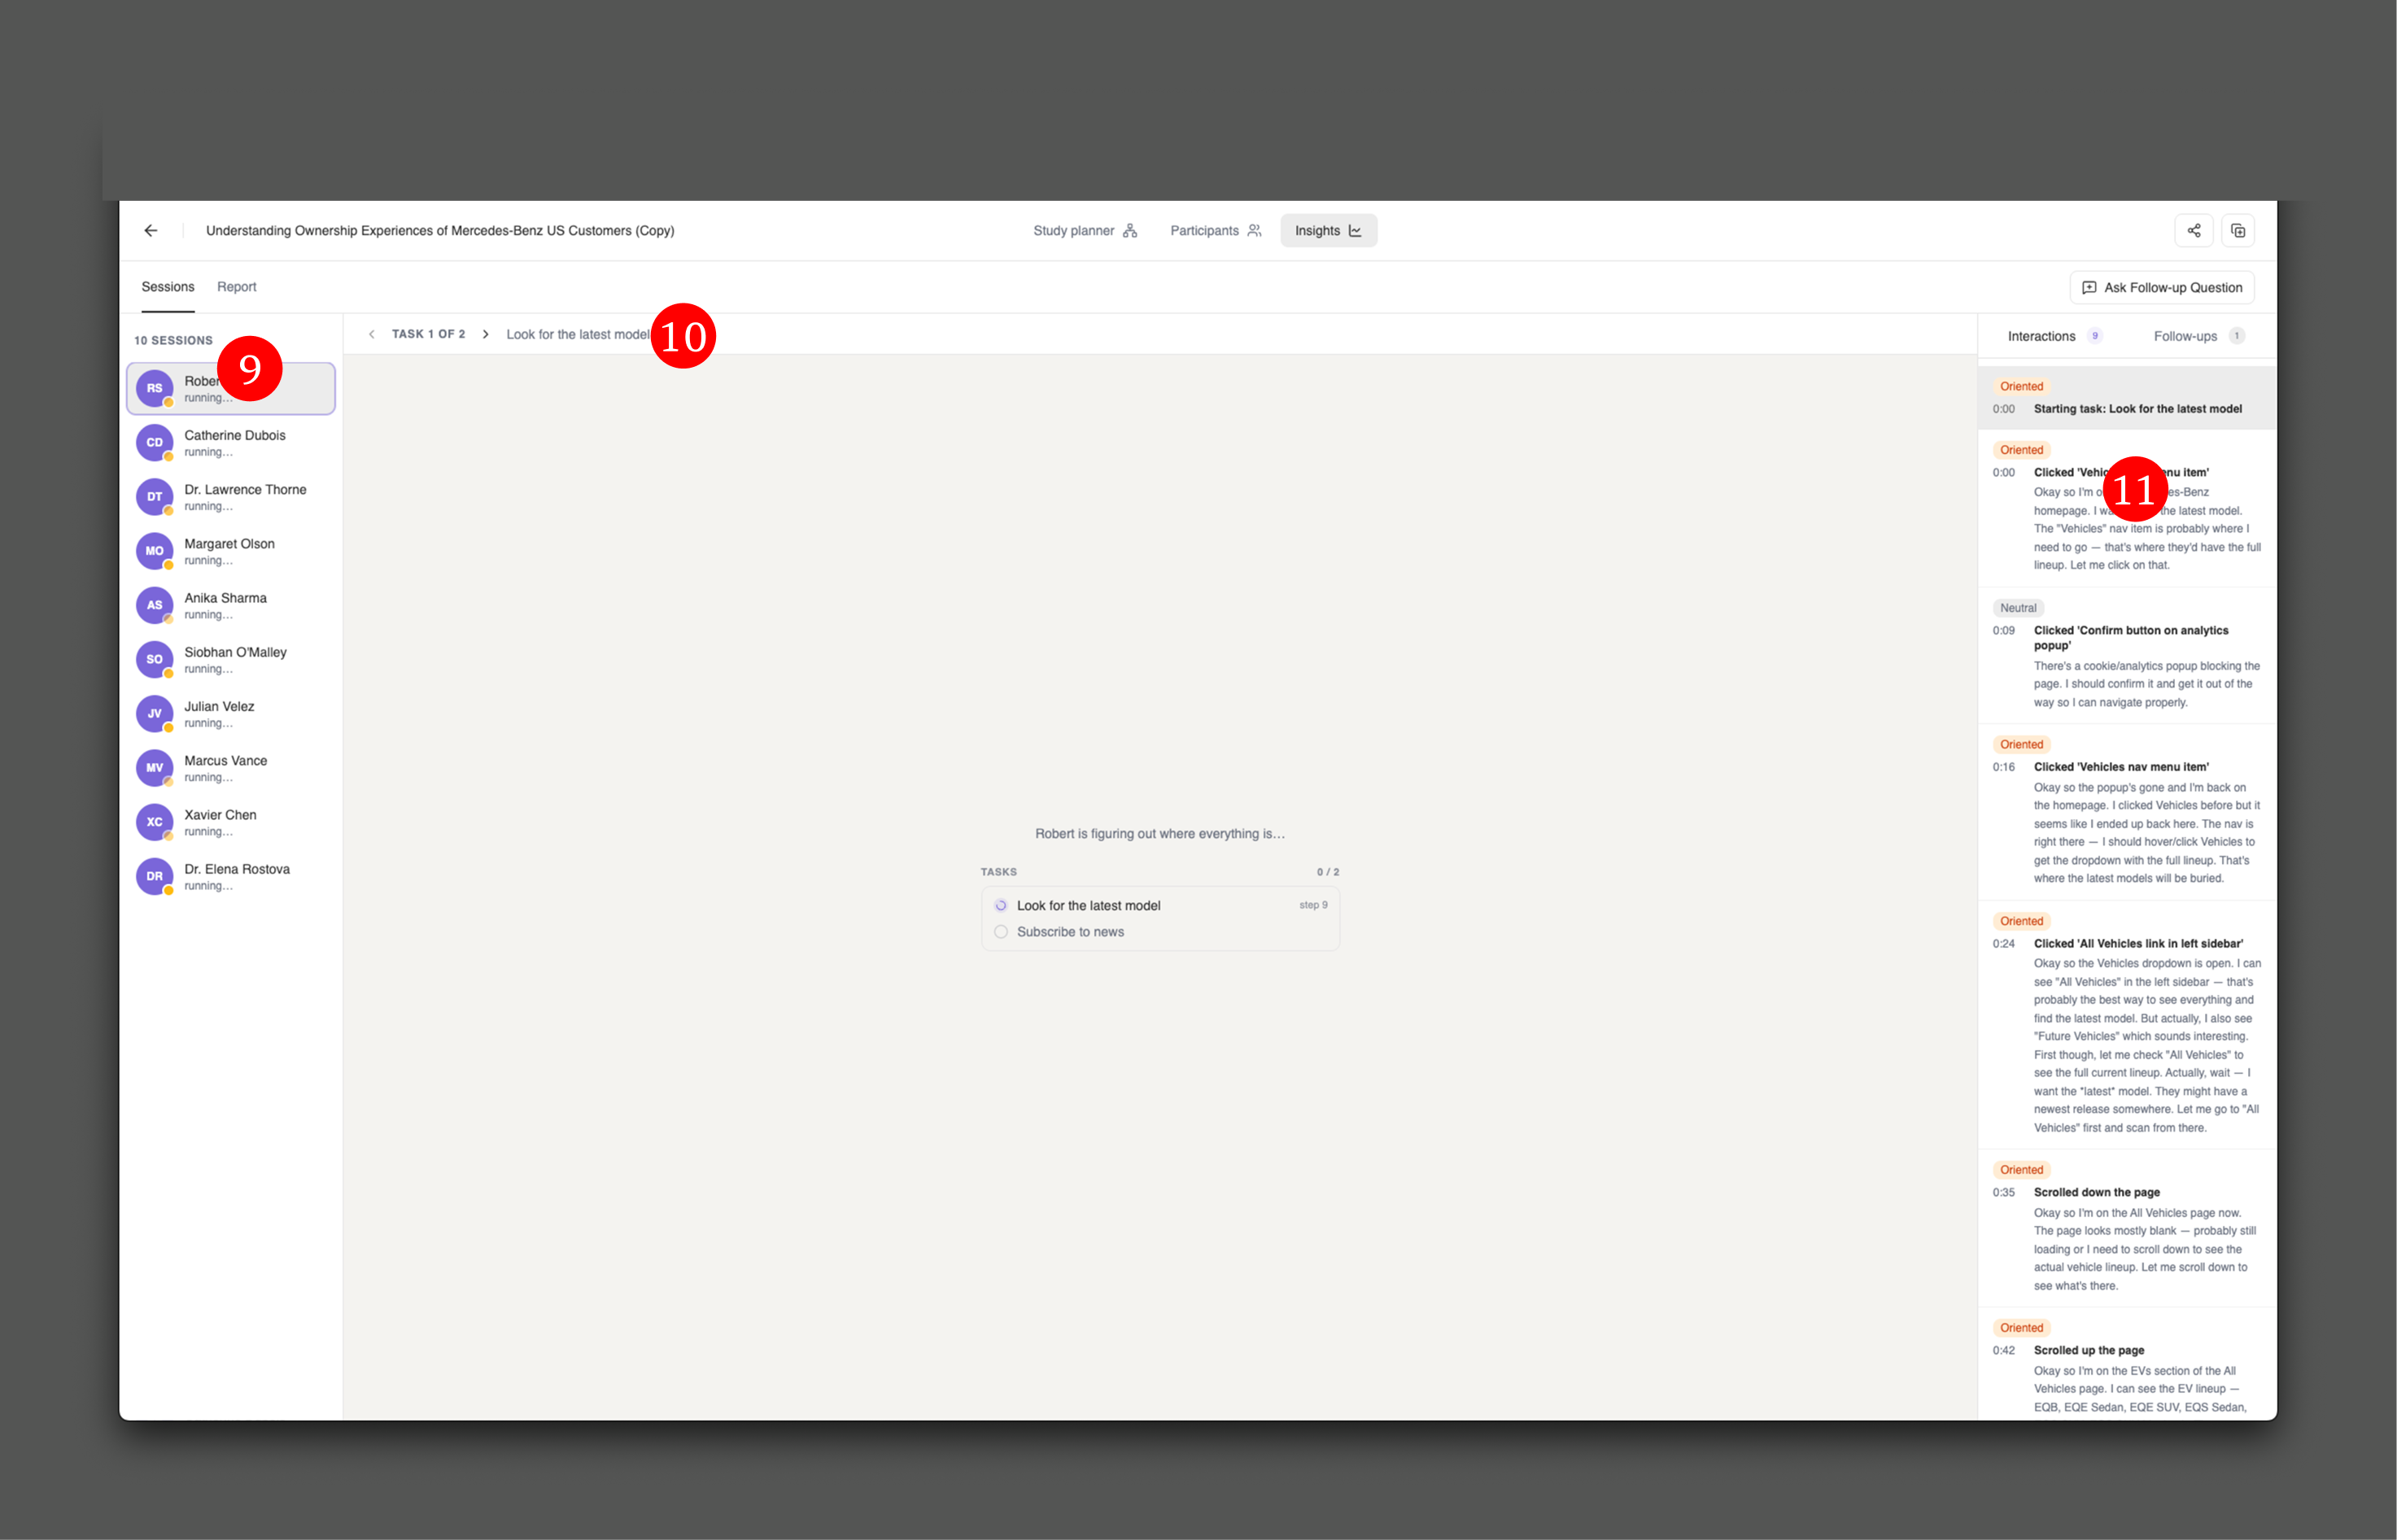Select Catherine Dubois session
The image size is (2397, 1540).
point(231,442)
